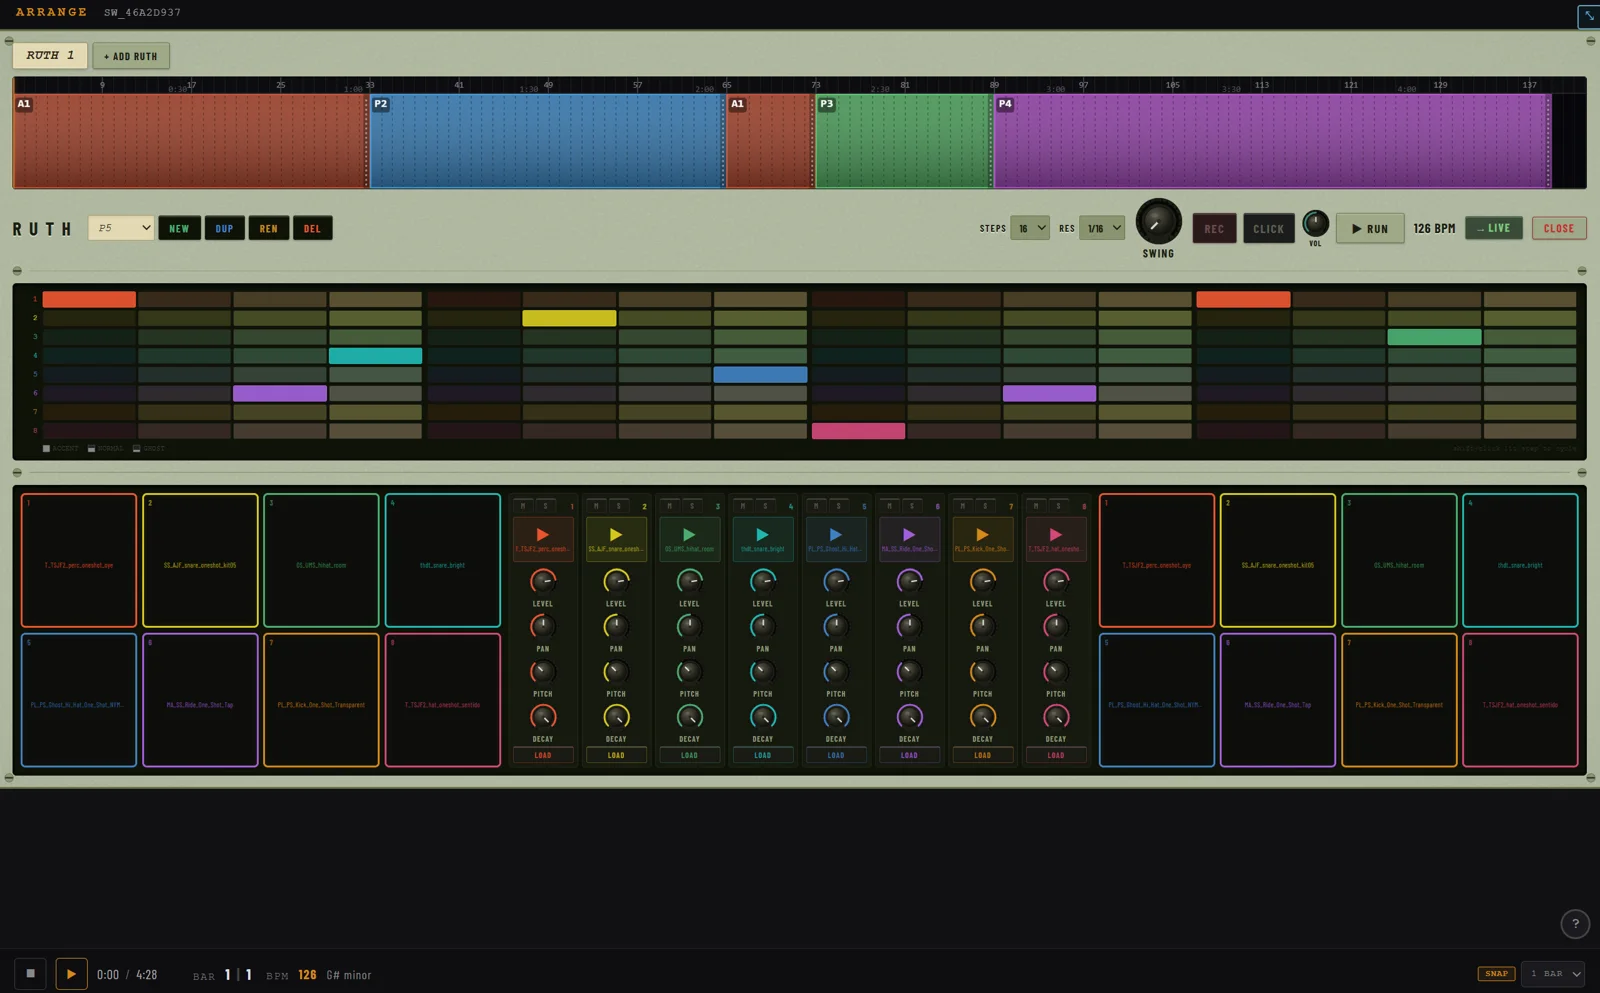Click the channel 4 PITCH knob
Image resolution: width=1600 pixels, height=993 pixels.
pyautogui.click(x=762, y=671)
